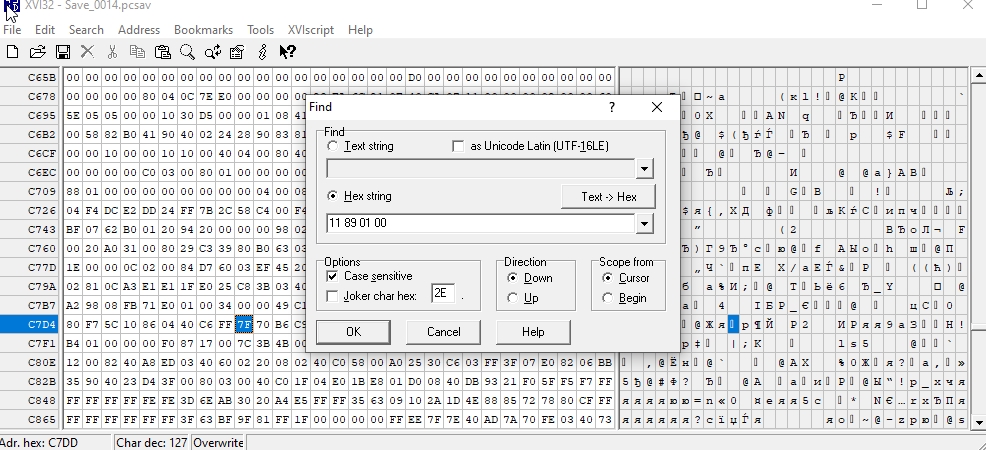Click the delete X toolbar icon
The width and height of the screenshot is (986, 450).
tap(87, 52)
